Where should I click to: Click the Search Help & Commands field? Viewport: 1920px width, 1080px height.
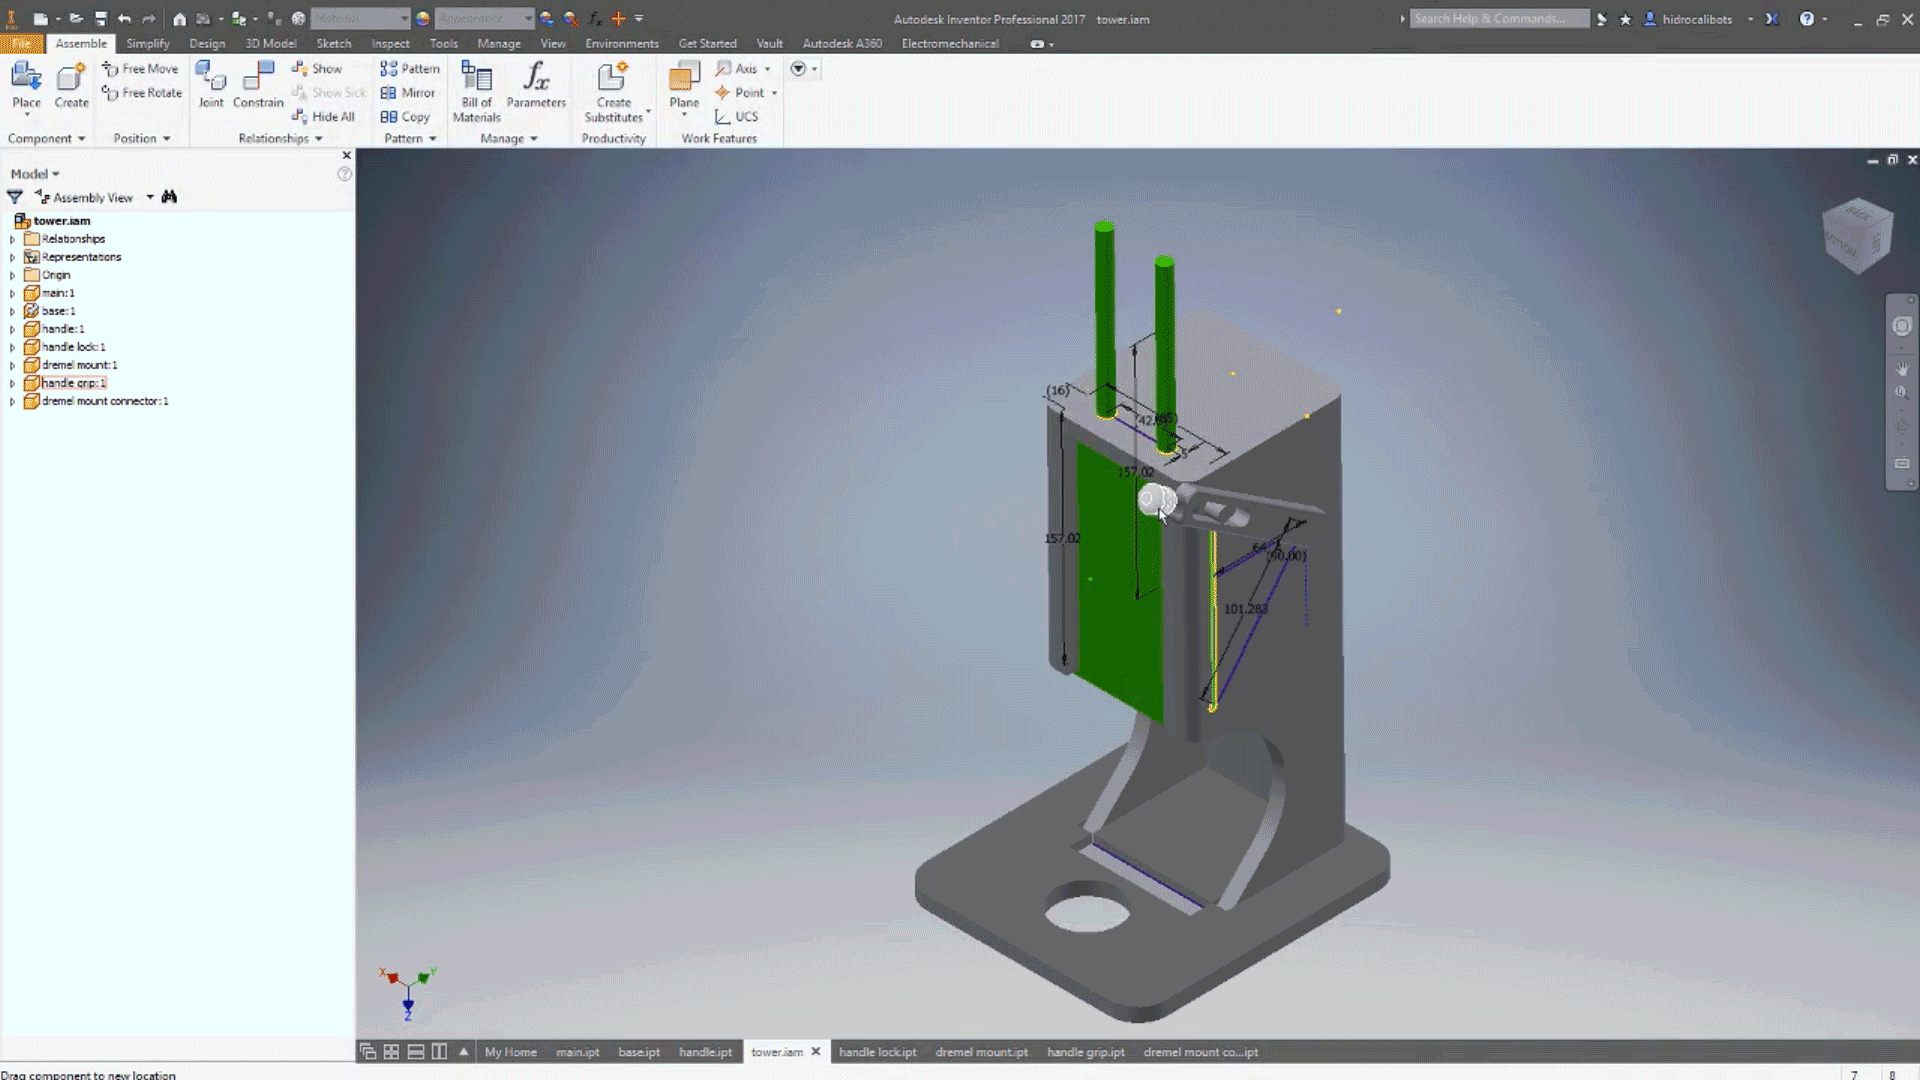1498,18
